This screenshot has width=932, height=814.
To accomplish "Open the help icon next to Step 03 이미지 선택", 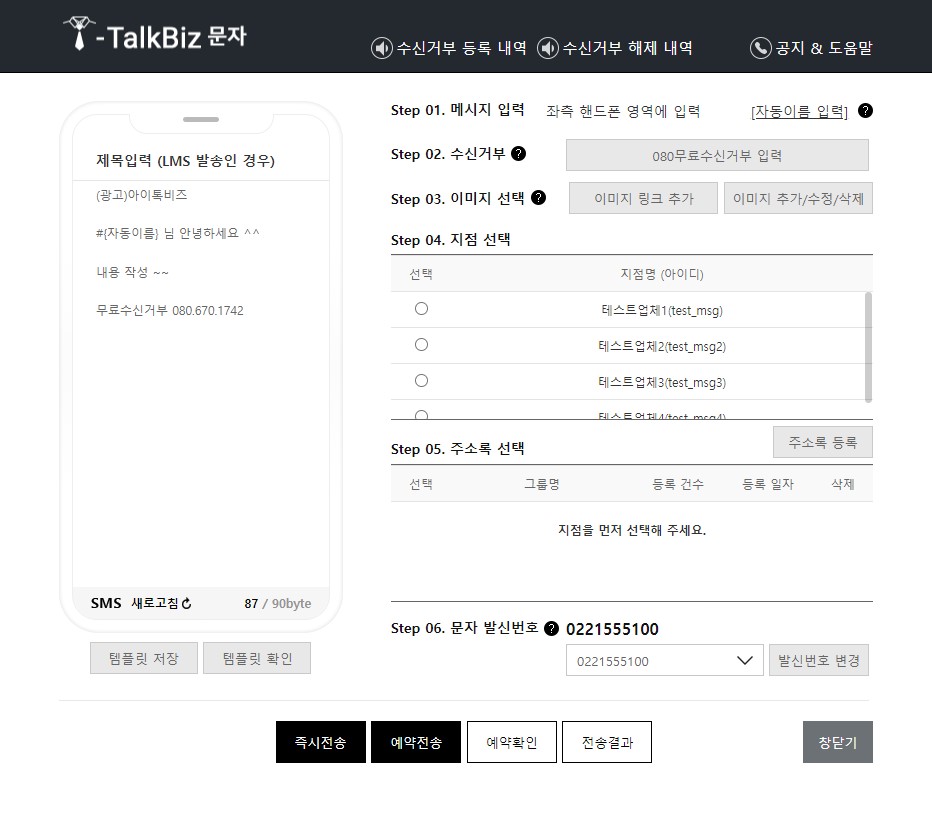I will tap(540, 198).
